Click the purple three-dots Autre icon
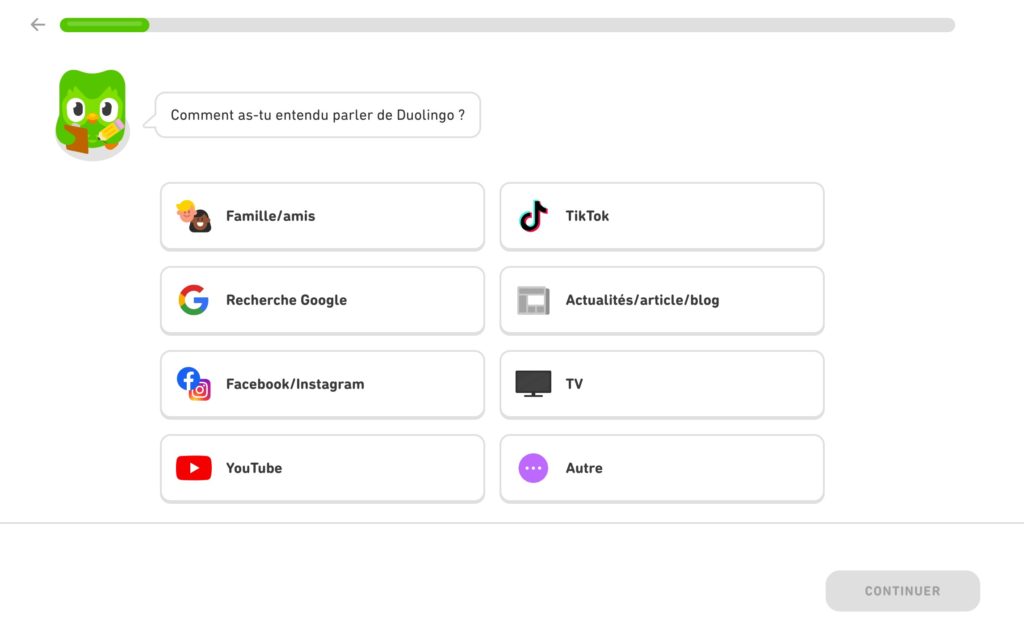 pyautogui.click(x=533, y=468)
